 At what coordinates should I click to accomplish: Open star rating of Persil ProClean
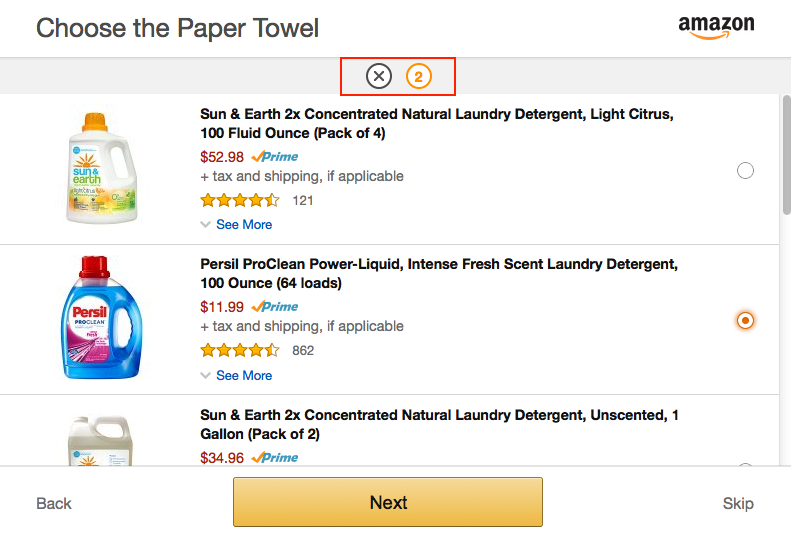click(240, 350)
